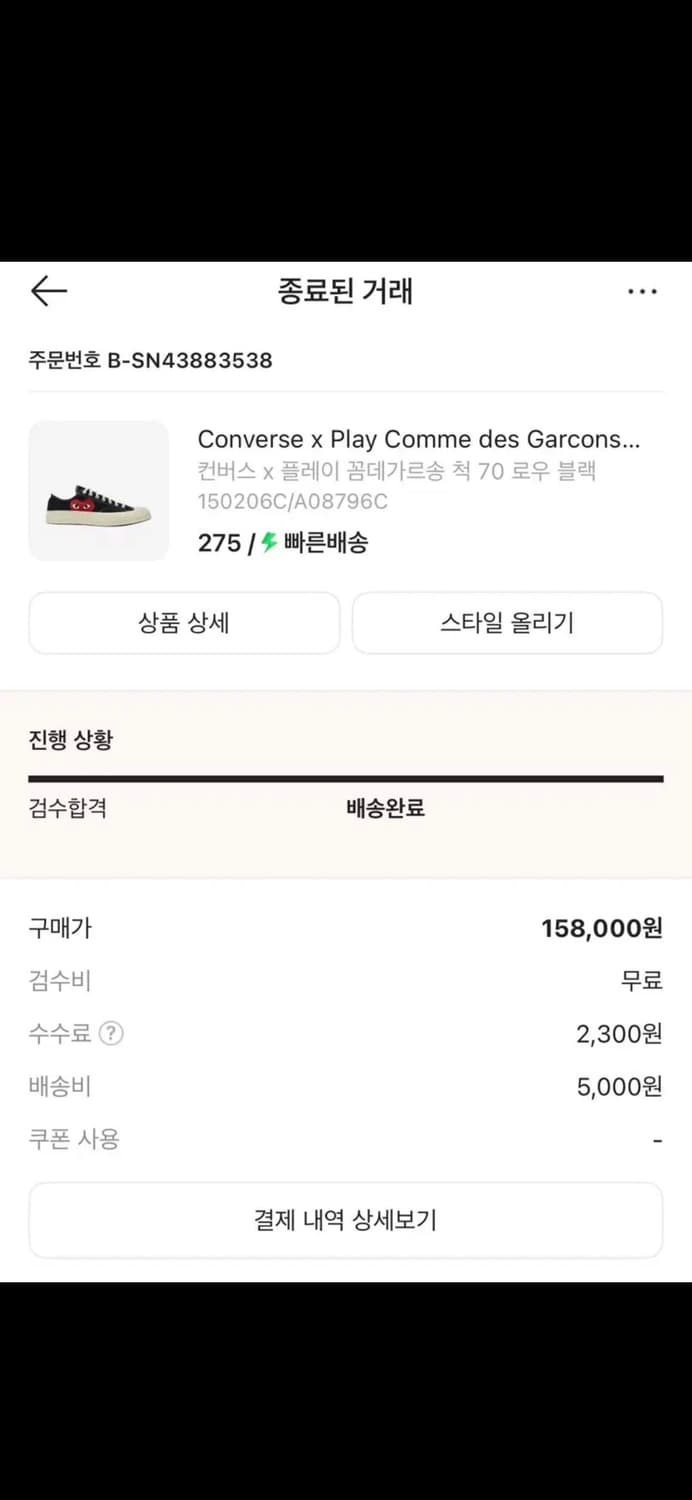Tap the 쿠폰 사용 coupon row

point(73,1139)
